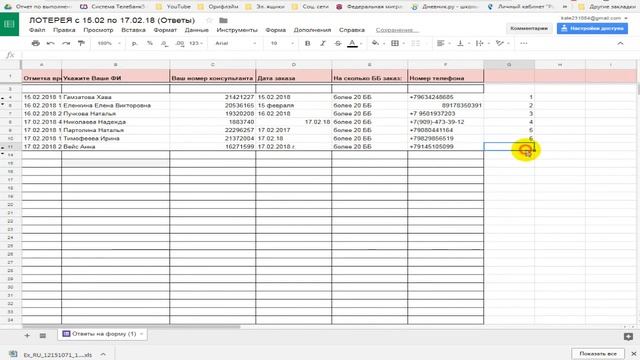The width and height of the screenshot is (640, 360).
Task: Open the account email dropdown
Action: pyautogui.click(x=594, y=18)
